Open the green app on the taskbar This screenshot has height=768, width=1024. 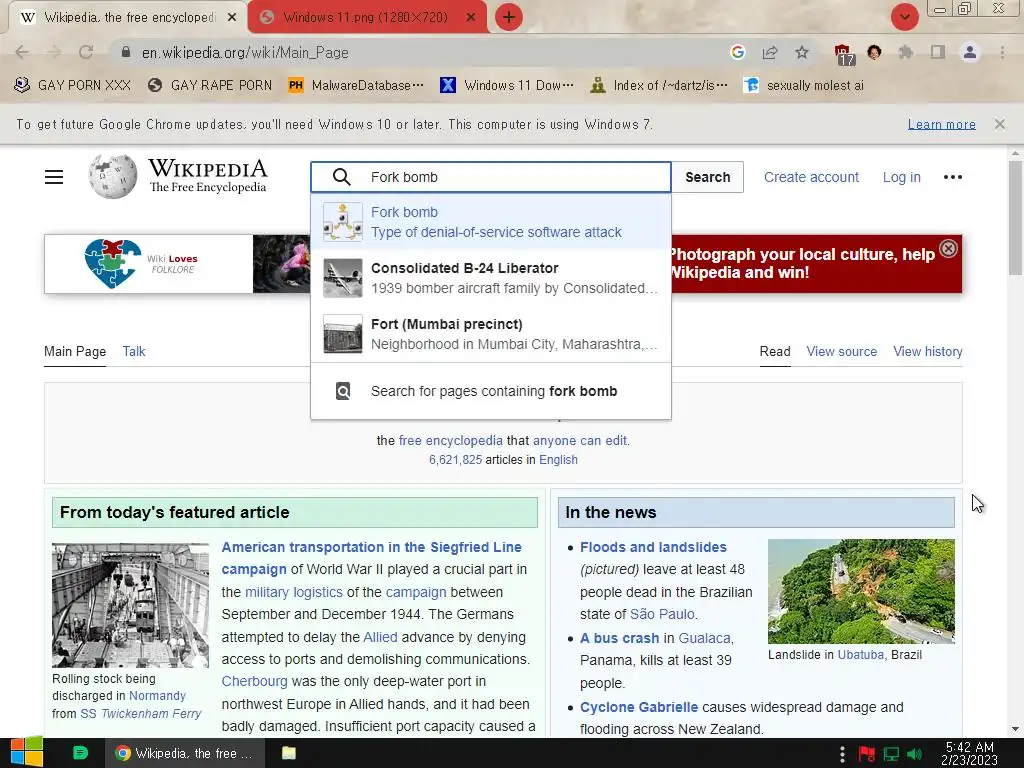(x=80, y=753)
